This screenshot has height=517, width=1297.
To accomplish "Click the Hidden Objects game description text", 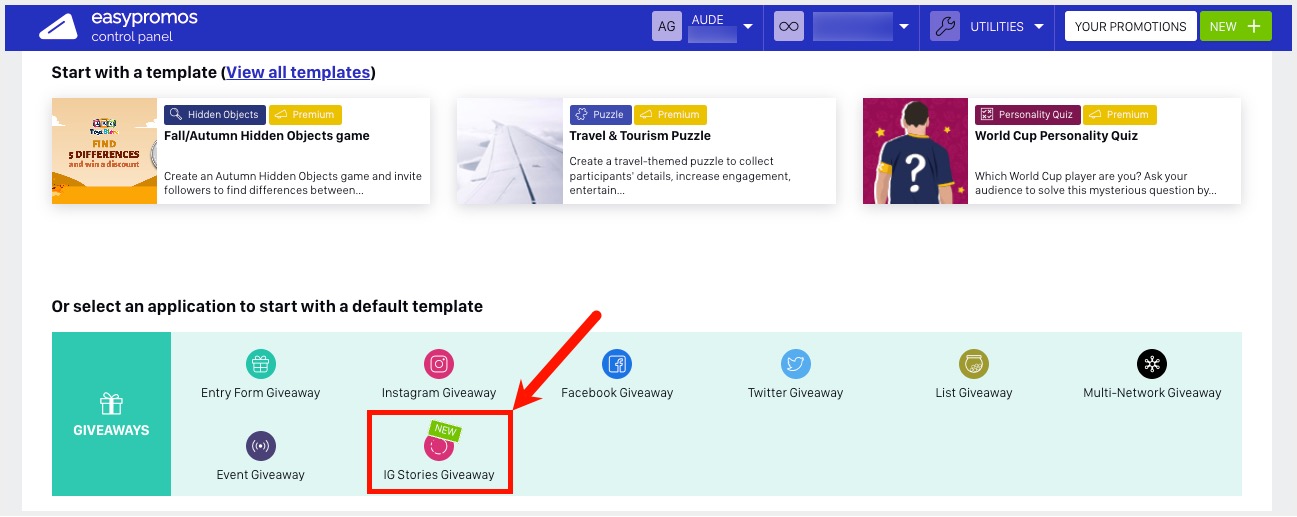I will (293, 183).
